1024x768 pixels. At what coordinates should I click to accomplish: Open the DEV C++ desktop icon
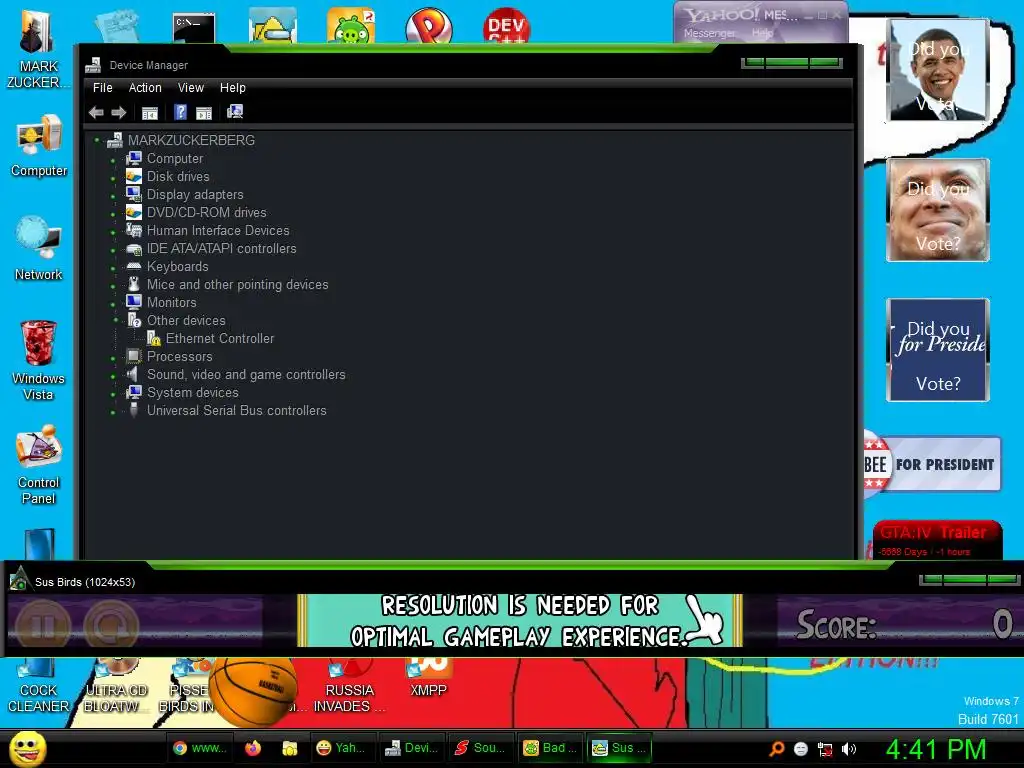(x=506, y=26)
